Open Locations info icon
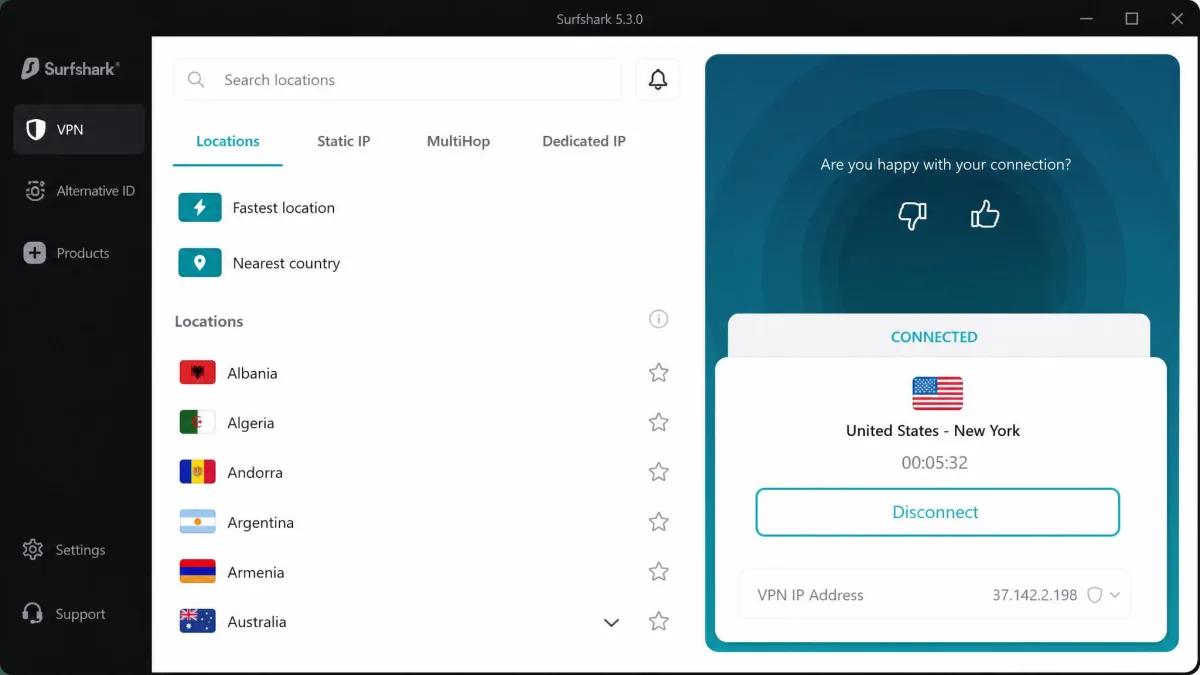This screenshot has height=675, width=1200. click(658, 319)
